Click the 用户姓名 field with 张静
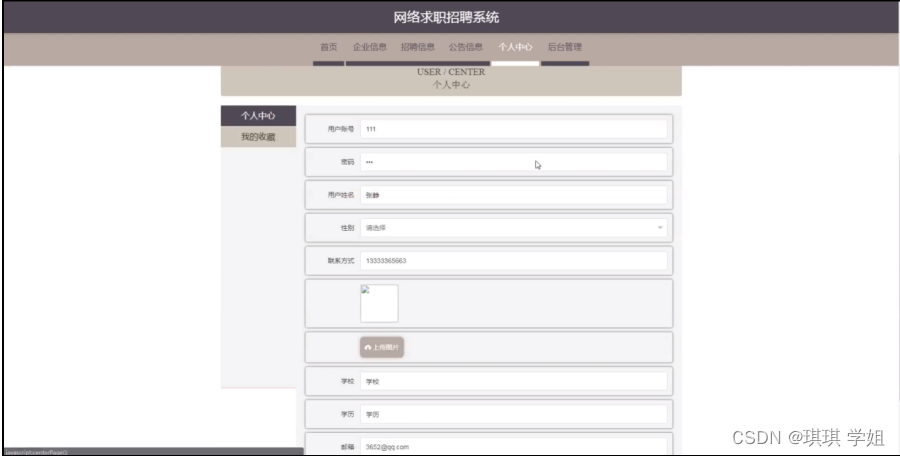Image resolution: width=900 pixels, height=456 pixels. (514, 195)
